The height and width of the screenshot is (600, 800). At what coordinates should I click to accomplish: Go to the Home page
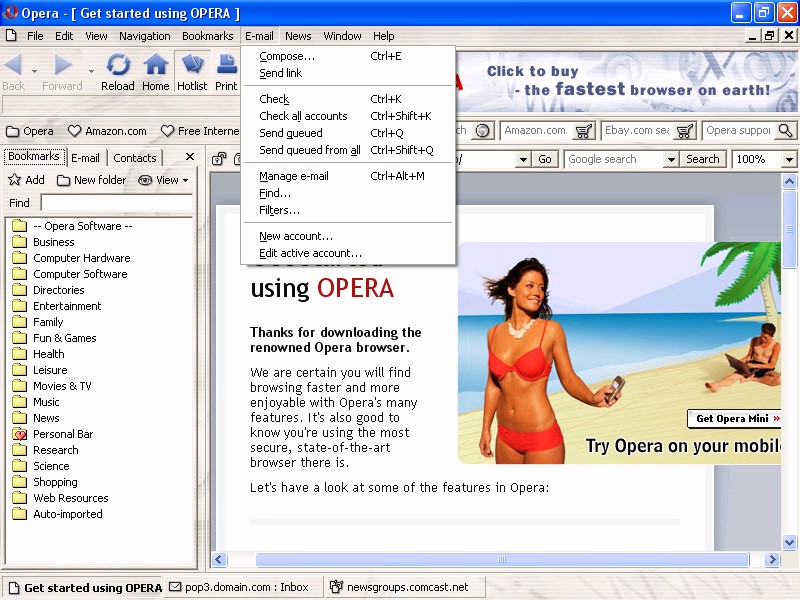tap(156, 72)
